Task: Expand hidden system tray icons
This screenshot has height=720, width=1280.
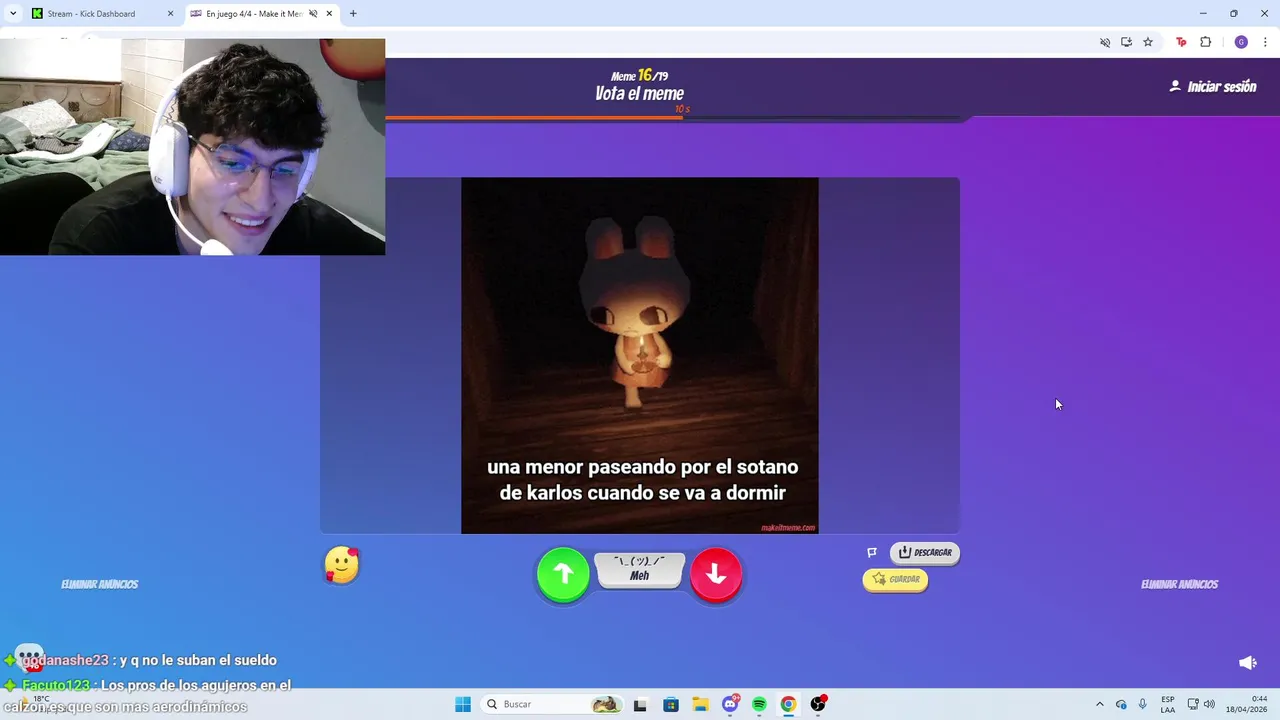Action: click(x=1100, y=704)
